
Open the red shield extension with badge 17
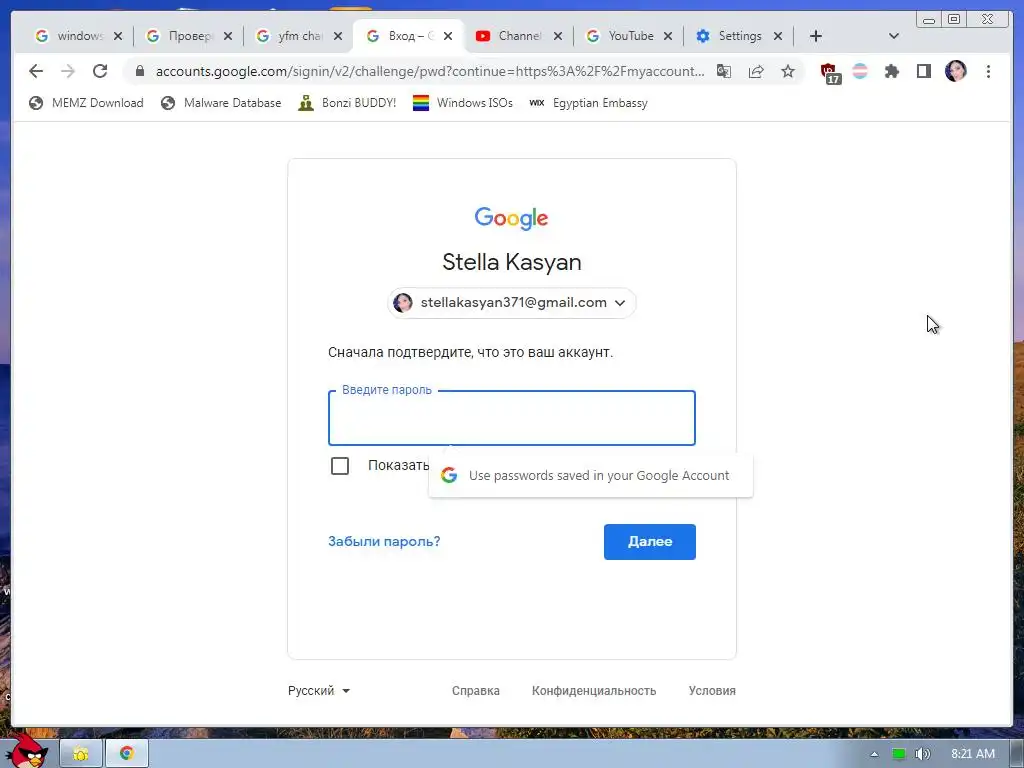pyautogui.click(x=829, y=72)
